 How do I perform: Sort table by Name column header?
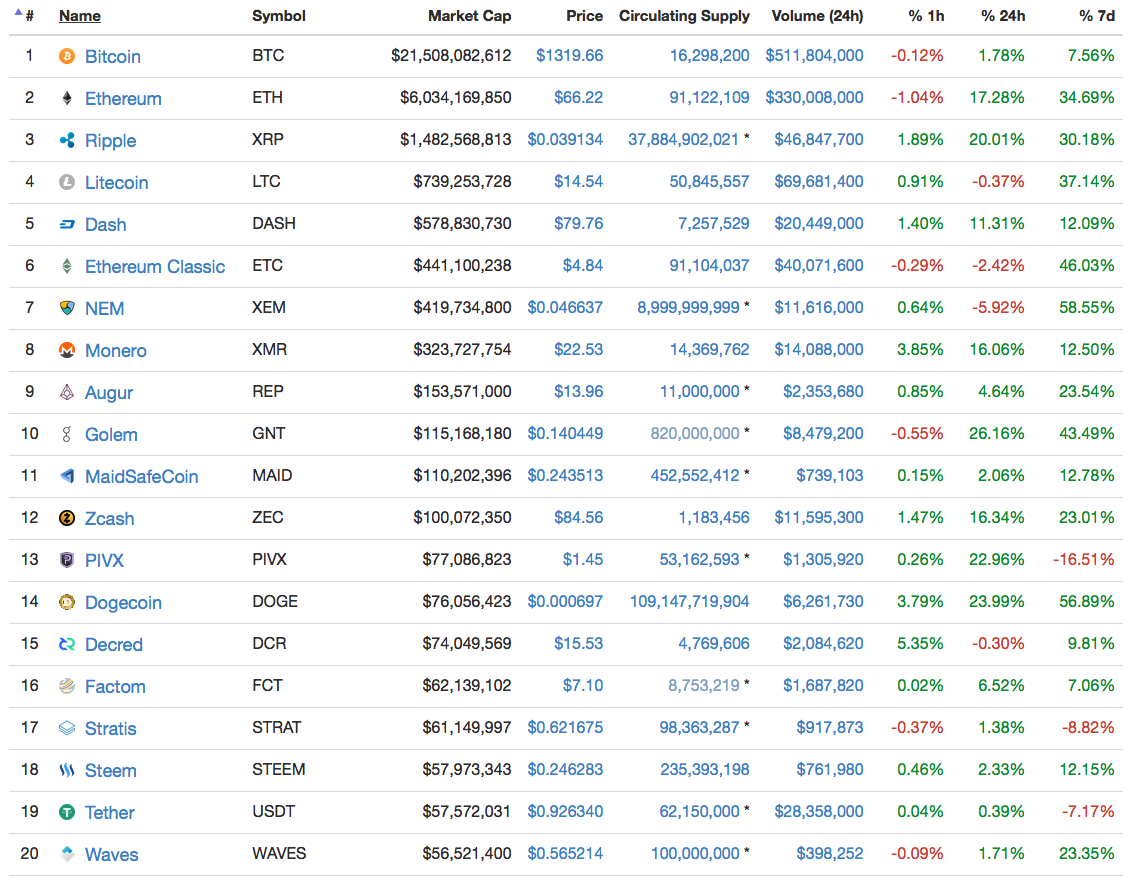tap(80, 16)
